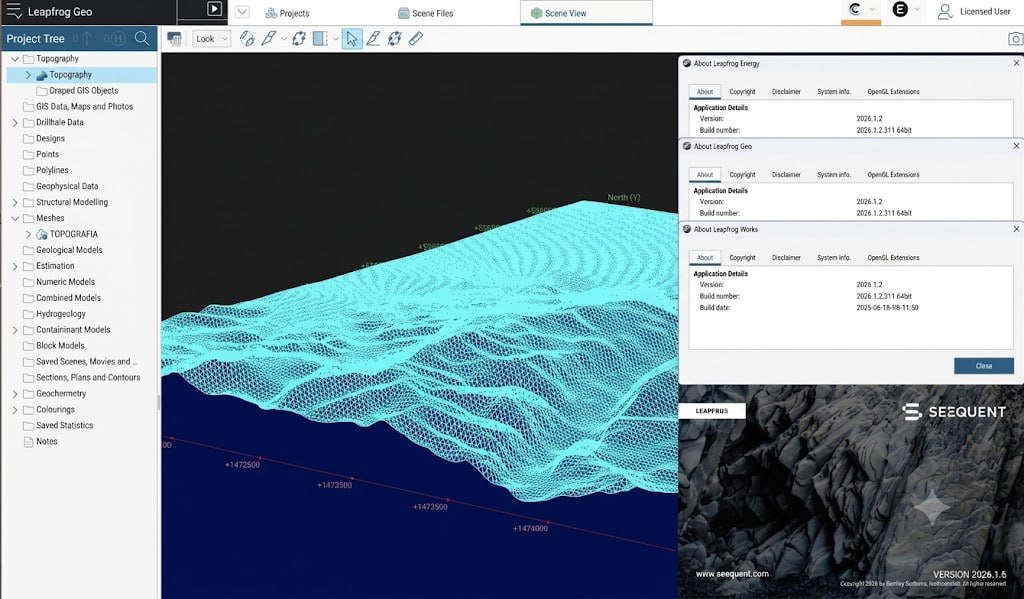Select the Geophysical Data folder
This screenshot has width=1024, height=599.
tap(61, 186)
